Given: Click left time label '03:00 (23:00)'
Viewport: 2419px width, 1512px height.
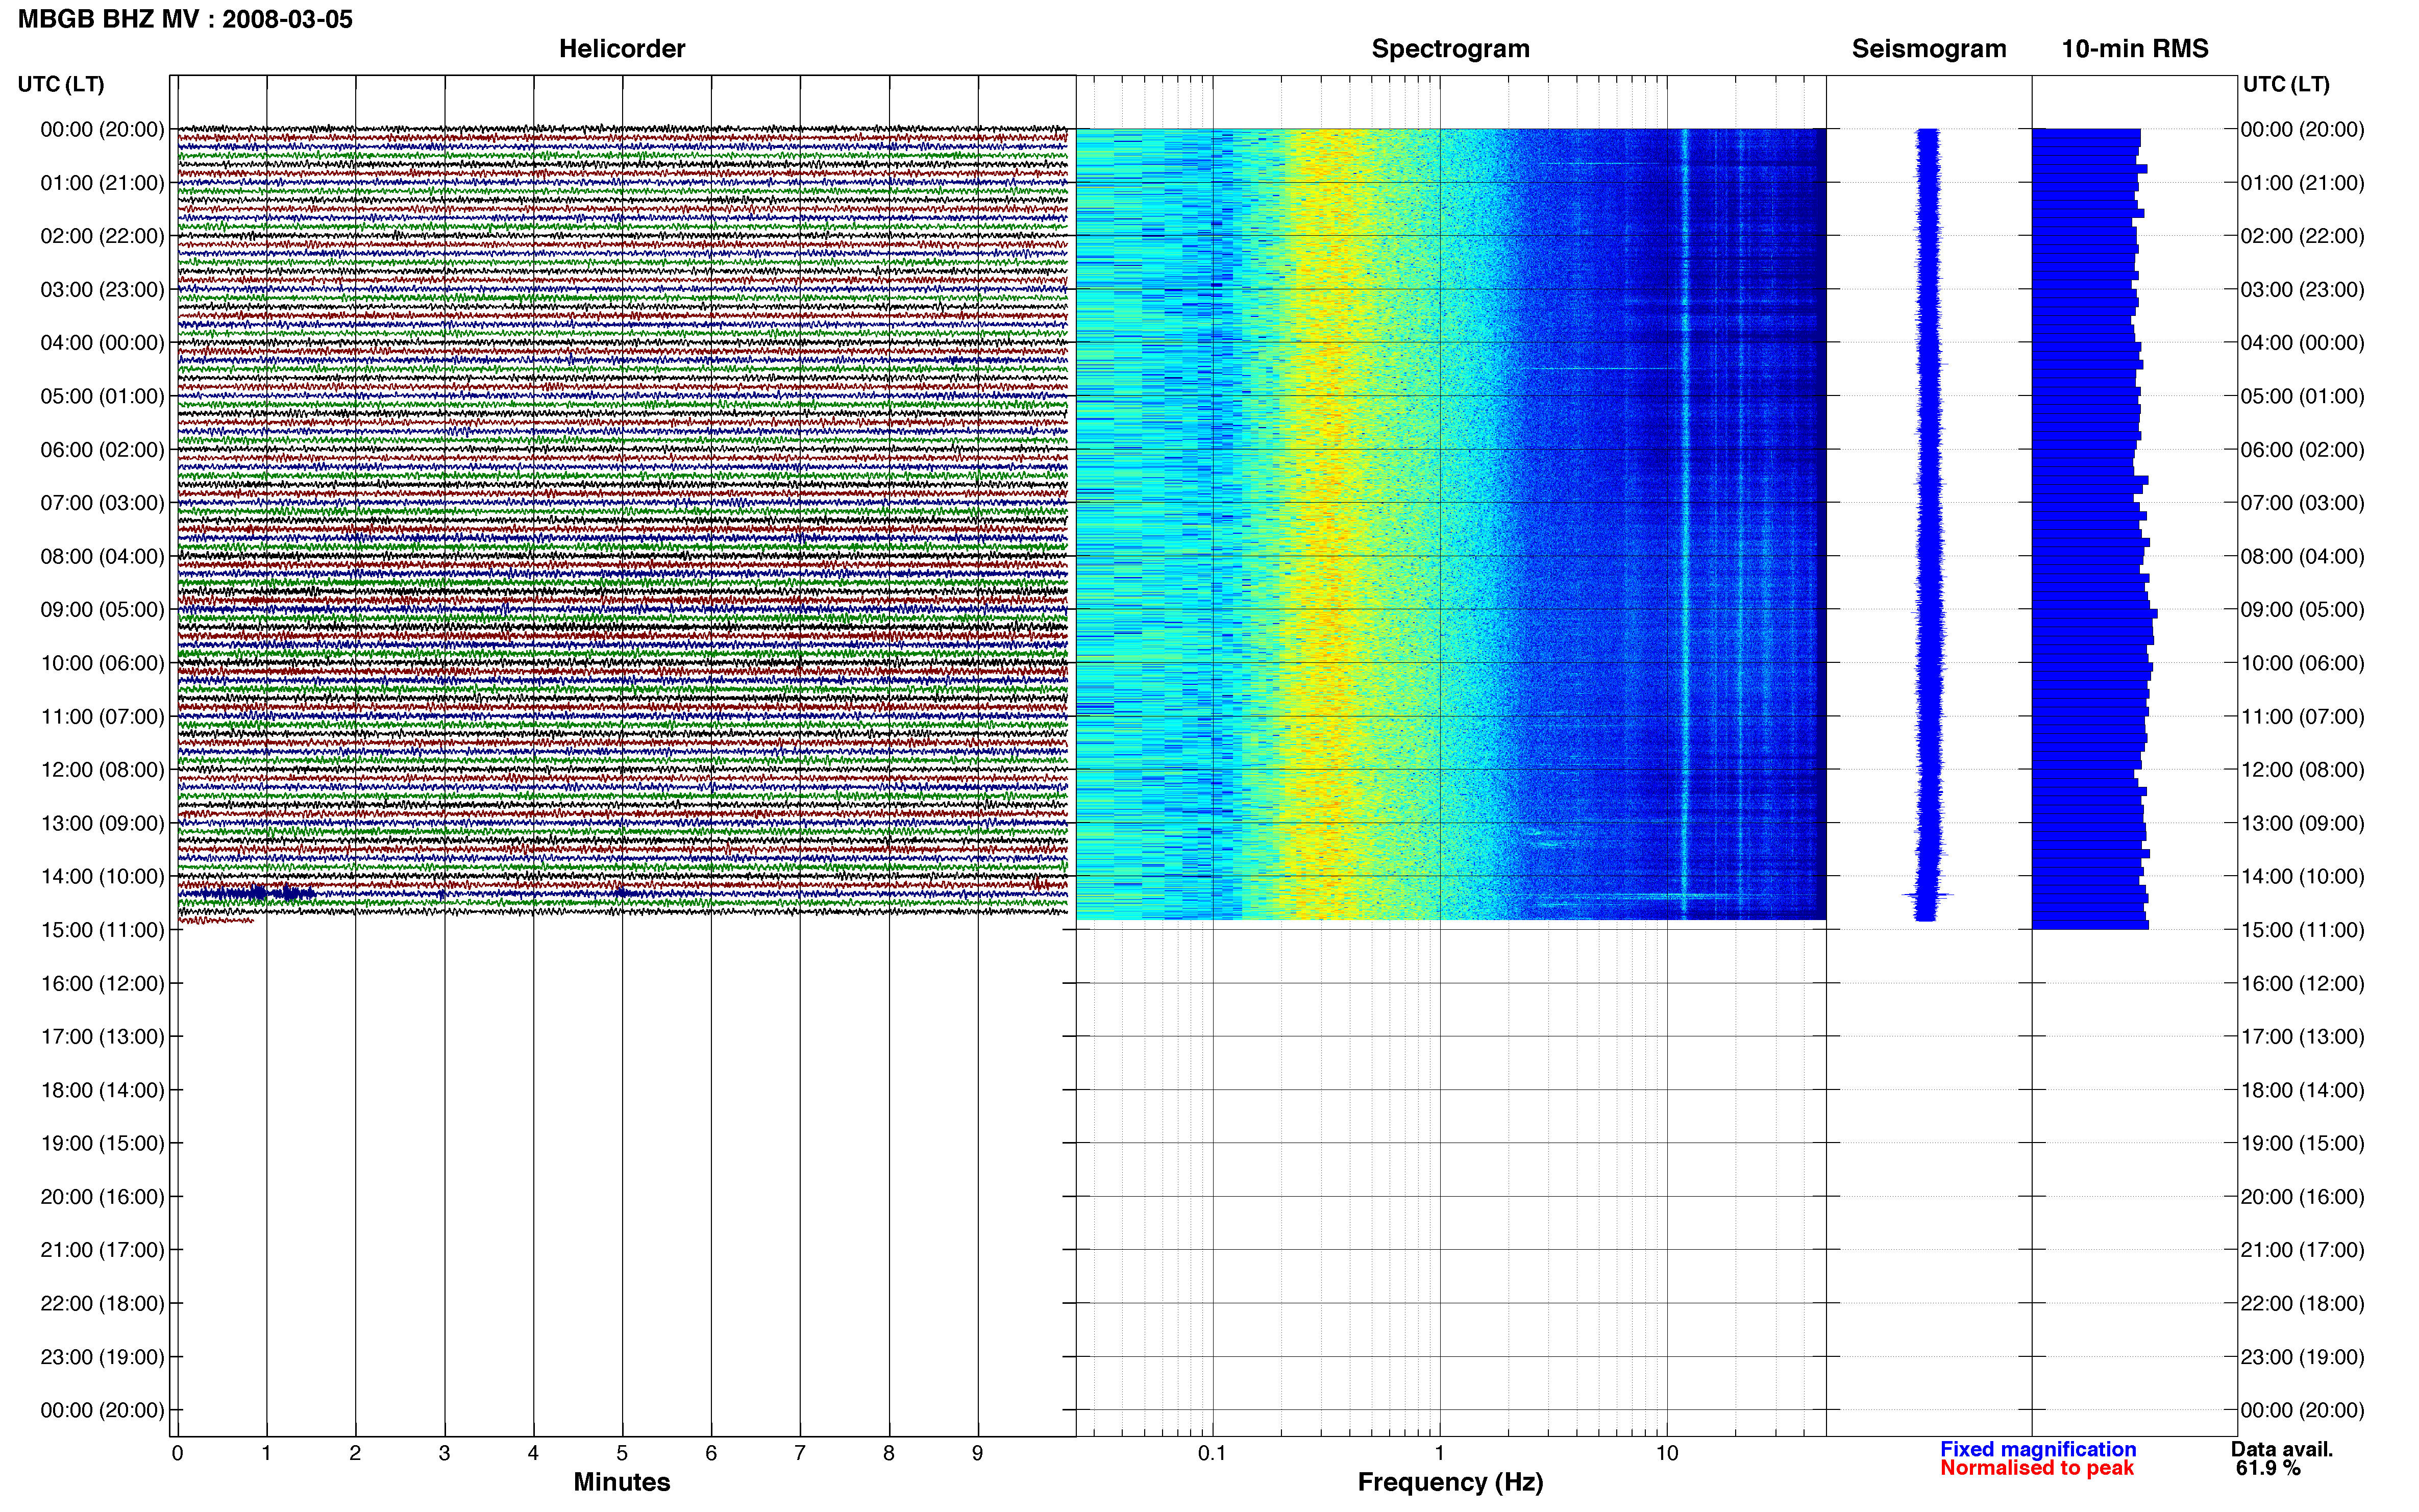Looking at the screenshot, I should (x=102, y=289).
